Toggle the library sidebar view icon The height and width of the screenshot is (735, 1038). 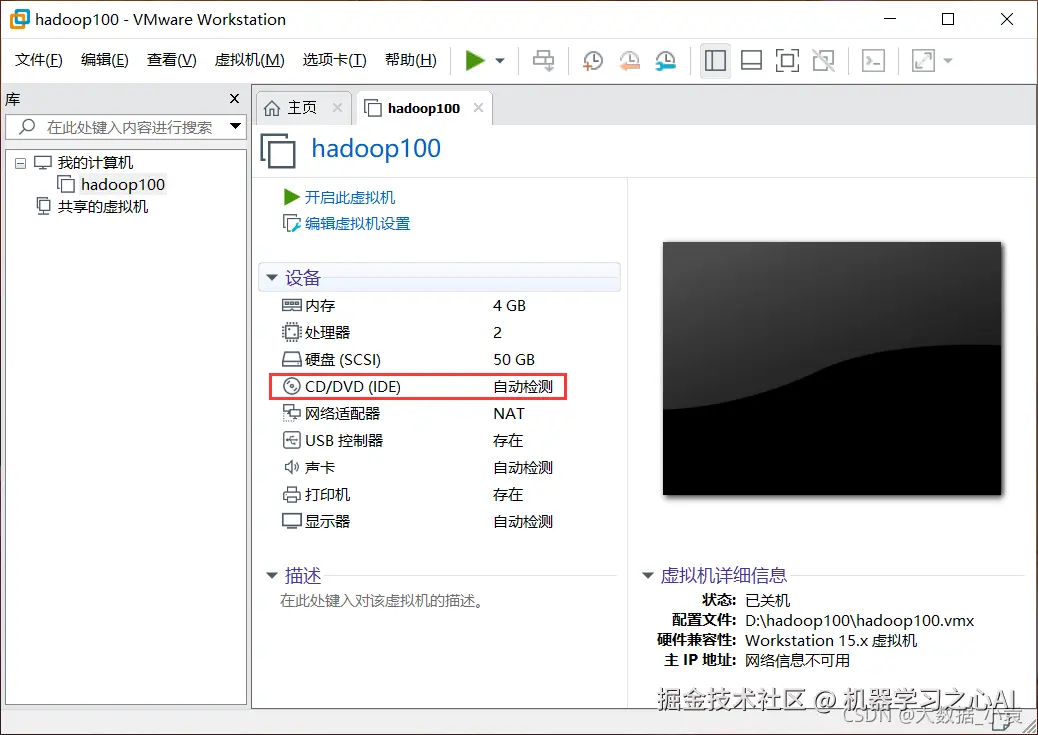click(715, 60)
